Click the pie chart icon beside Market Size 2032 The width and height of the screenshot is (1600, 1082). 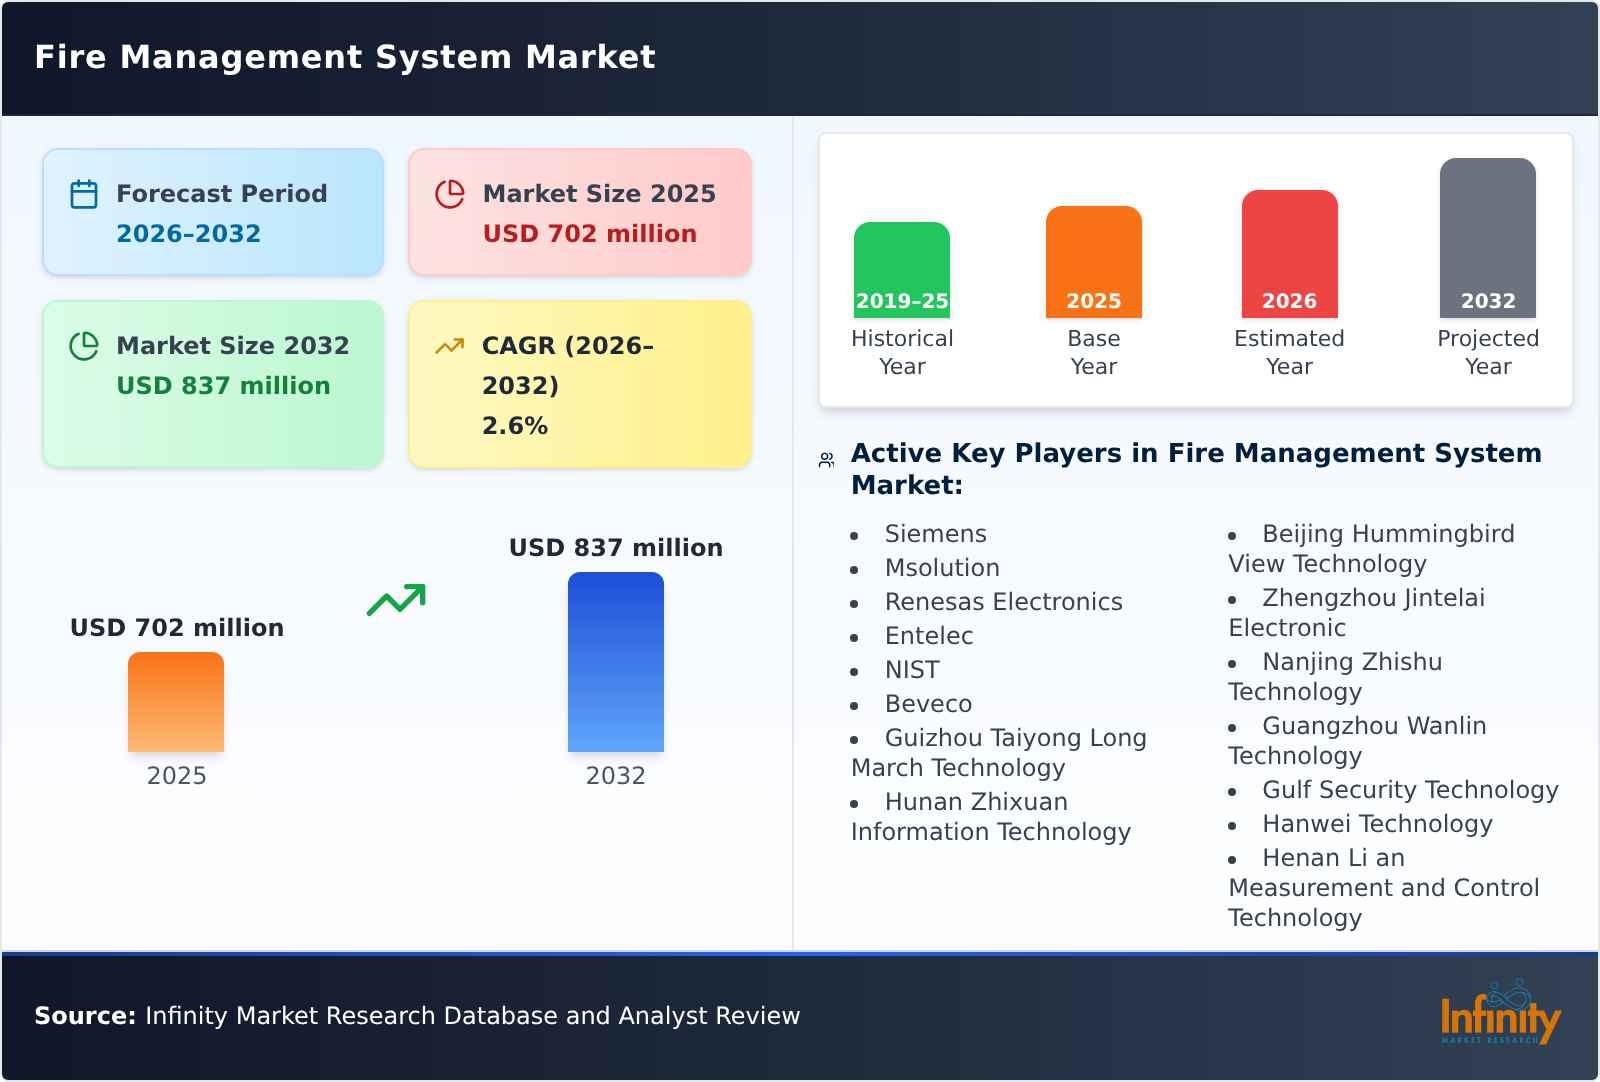point(84,345)
